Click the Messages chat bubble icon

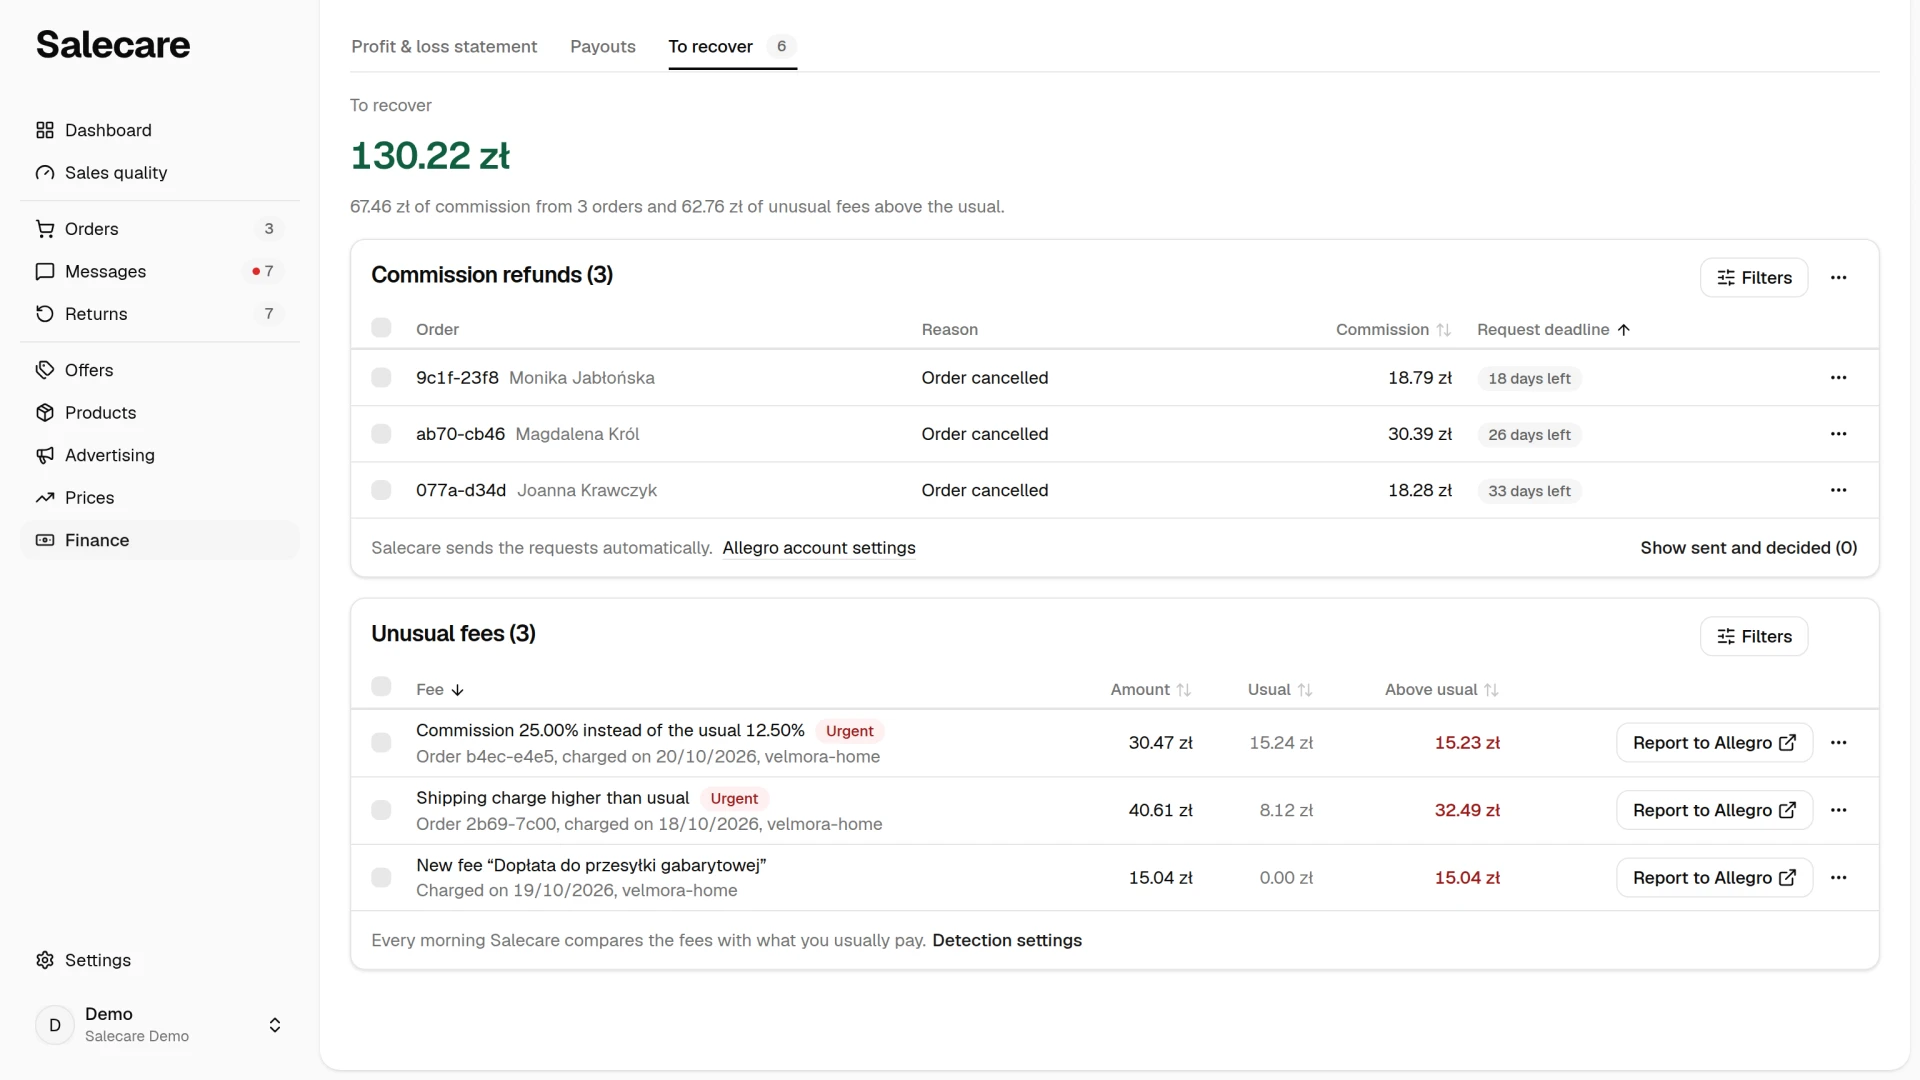pos(45,272)
